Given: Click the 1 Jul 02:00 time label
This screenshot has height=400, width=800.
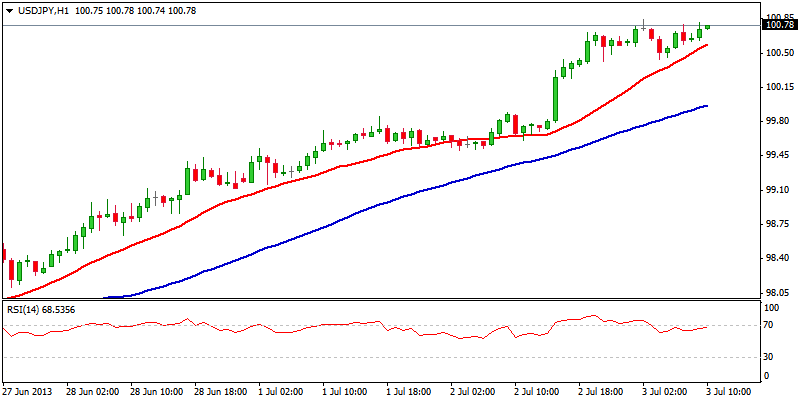Looking at the screenshot, I should coord(280,392).
